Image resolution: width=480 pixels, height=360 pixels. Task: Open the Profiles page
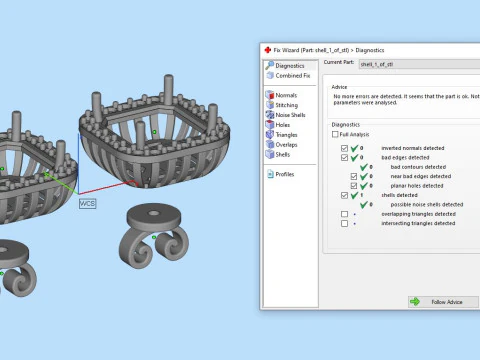284,174
